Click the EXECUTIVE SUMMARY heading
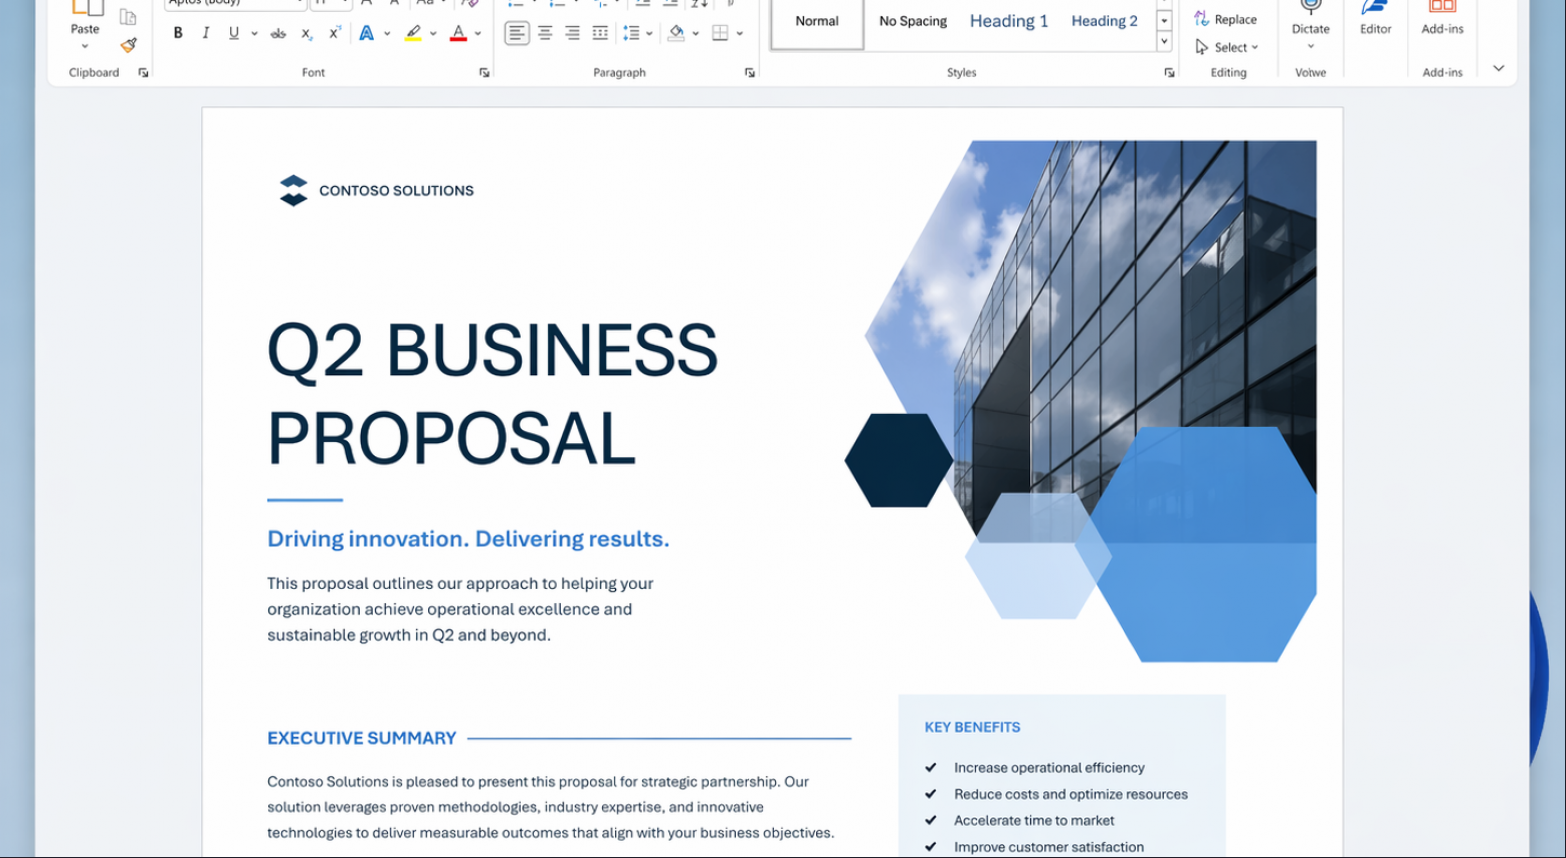Viewport: 1566px width, 858px height. pos(362,738)
